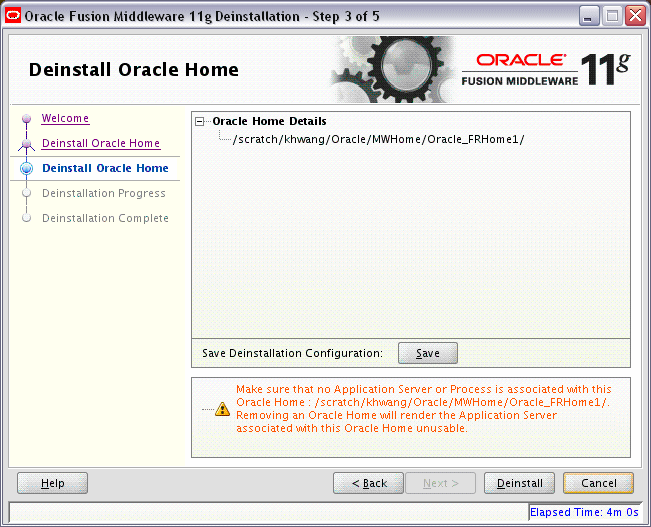The image size is (651, 527).
Task: Start removal with the Deinstall button
Action: [519, 483]
